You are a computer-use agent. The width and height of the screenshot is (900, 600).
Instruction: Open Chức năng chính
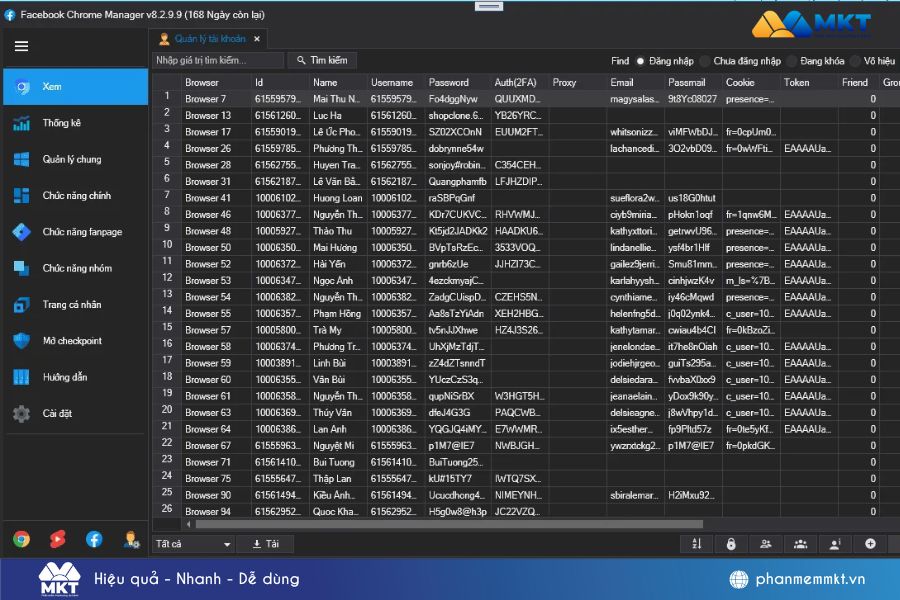tap(76, 195)
